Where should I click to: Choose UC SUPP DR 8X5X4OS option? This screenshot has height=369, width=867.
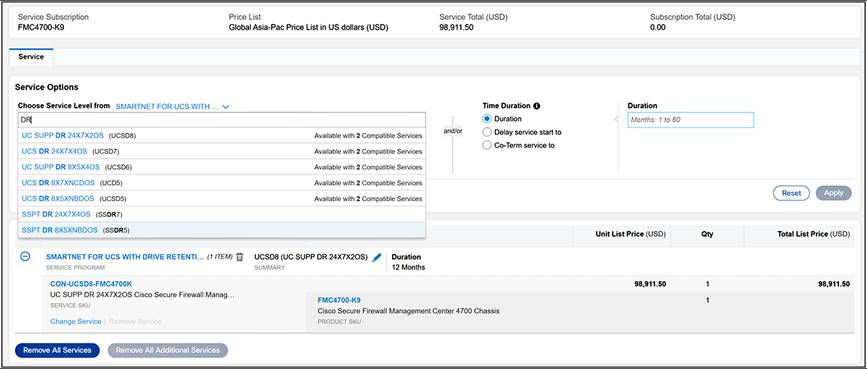(x=222, y=167)
